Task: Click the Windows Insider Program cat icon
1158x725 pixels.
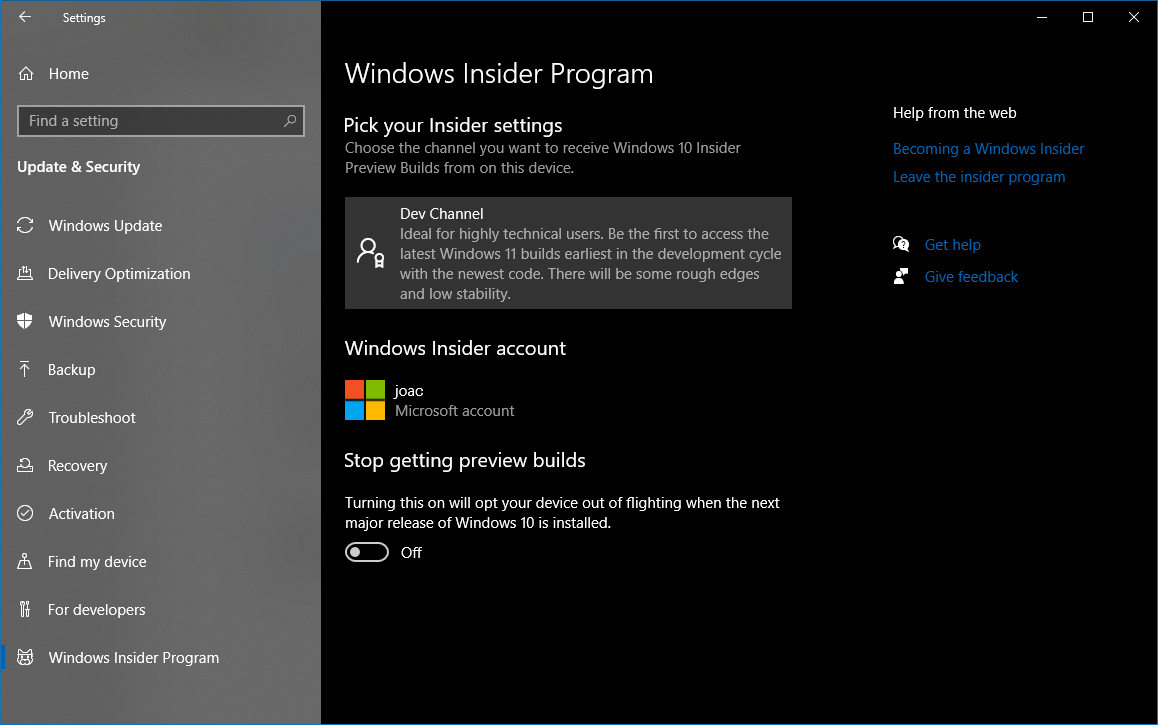Action: 26,658
